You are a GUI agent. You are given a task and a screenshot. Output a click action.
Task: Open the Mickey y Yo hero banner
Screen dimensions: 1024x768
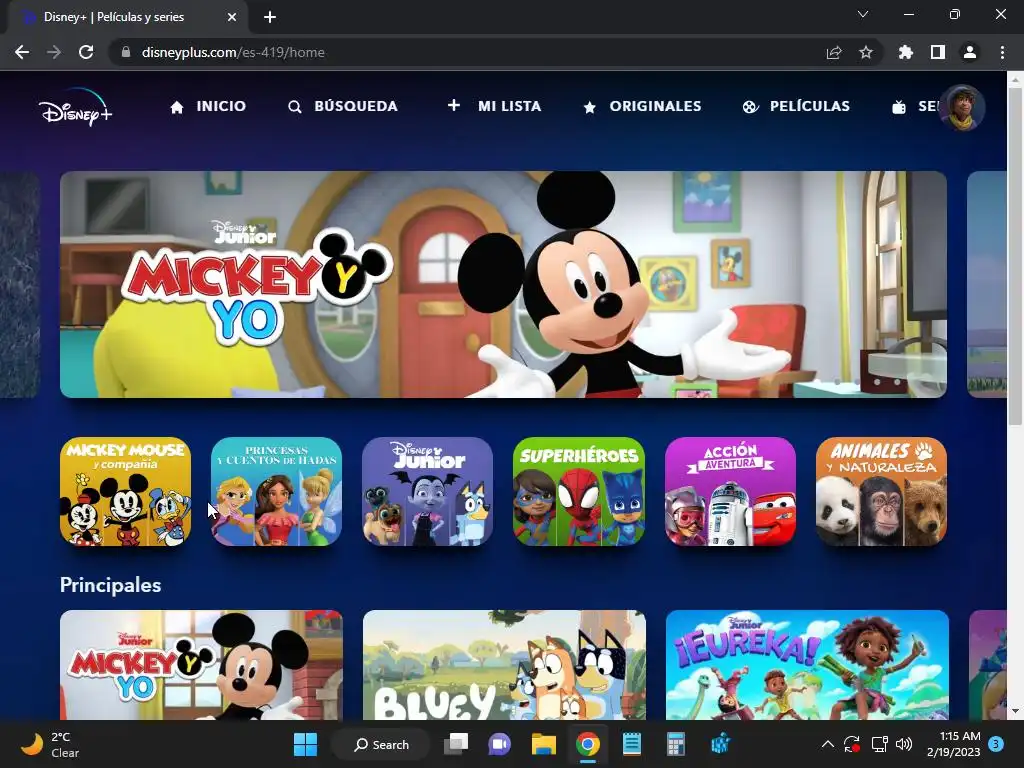coord(503,284)
